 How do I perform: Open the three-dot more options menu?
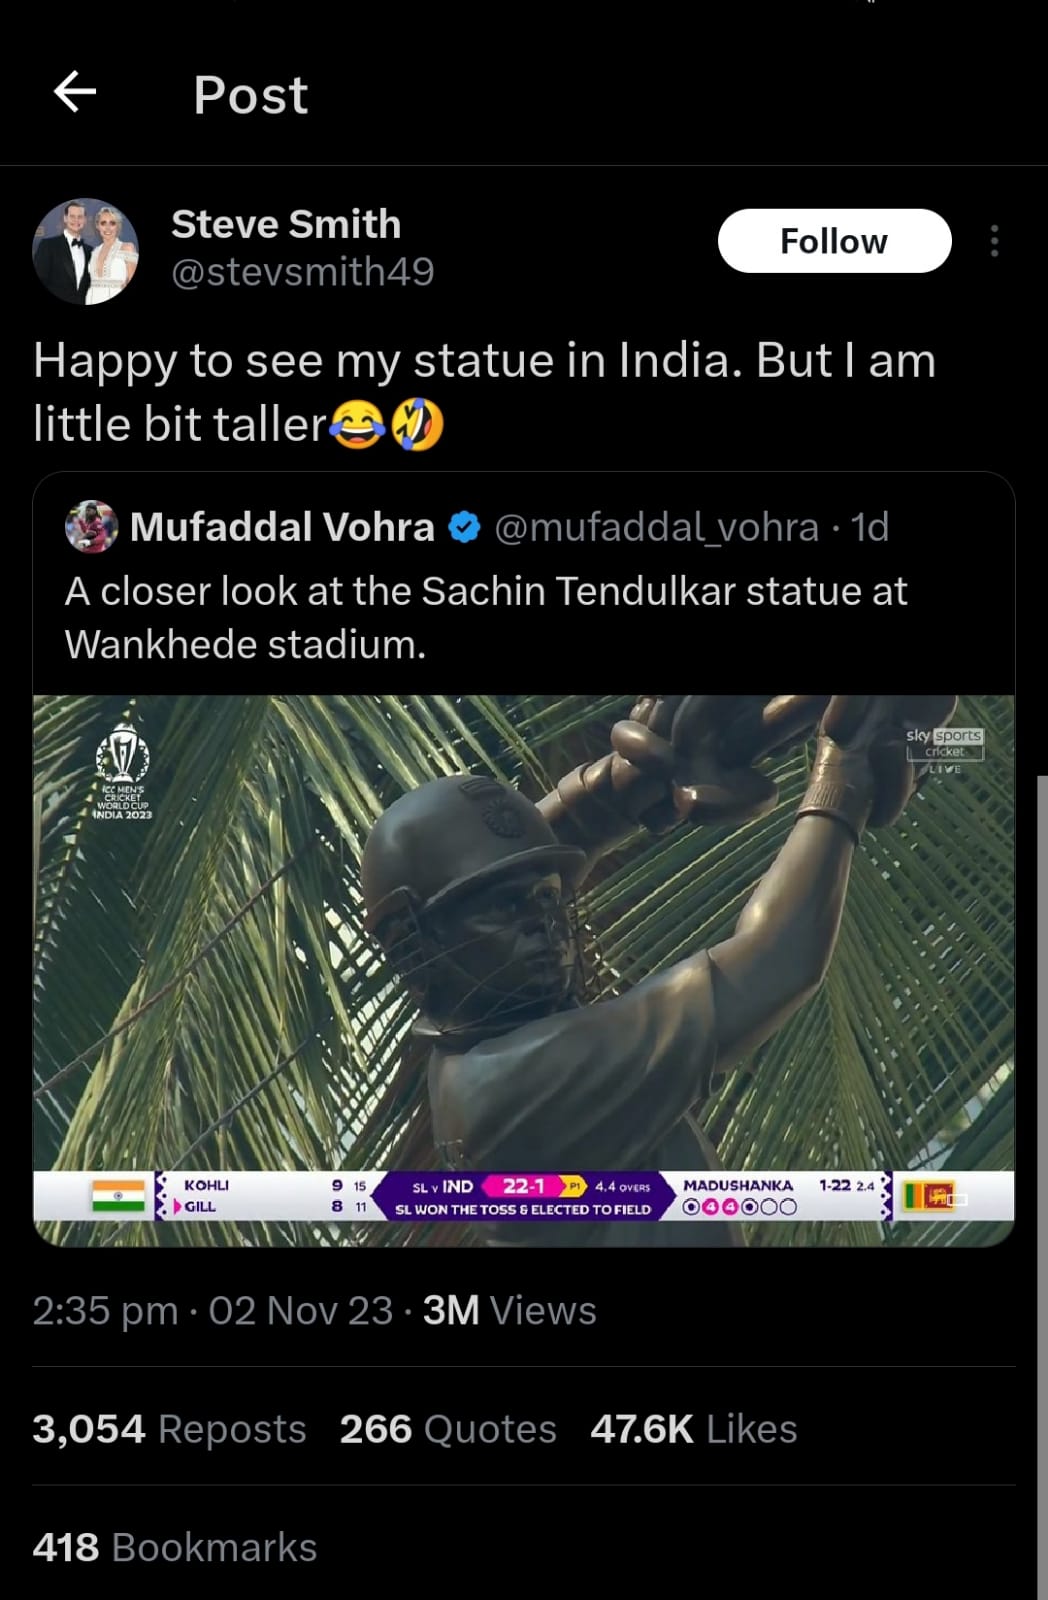click(993, 241)
